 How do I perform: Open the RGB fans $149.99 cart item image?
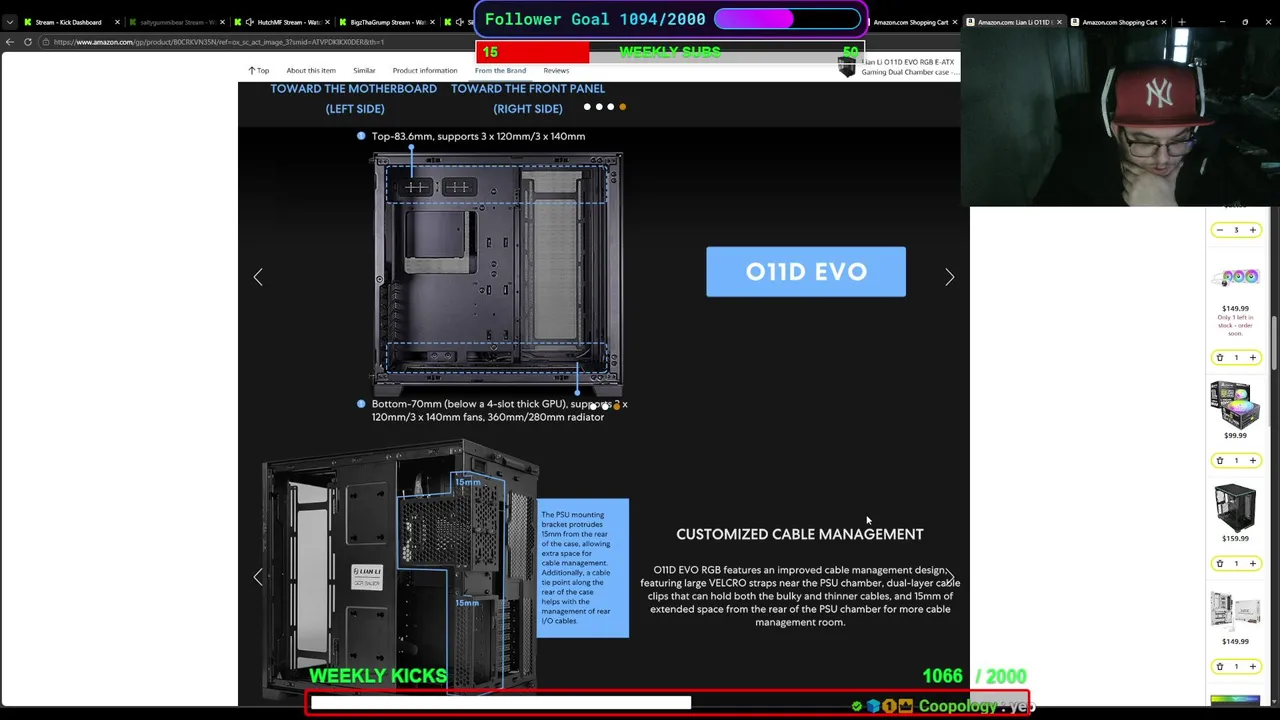pos(1236,277)
